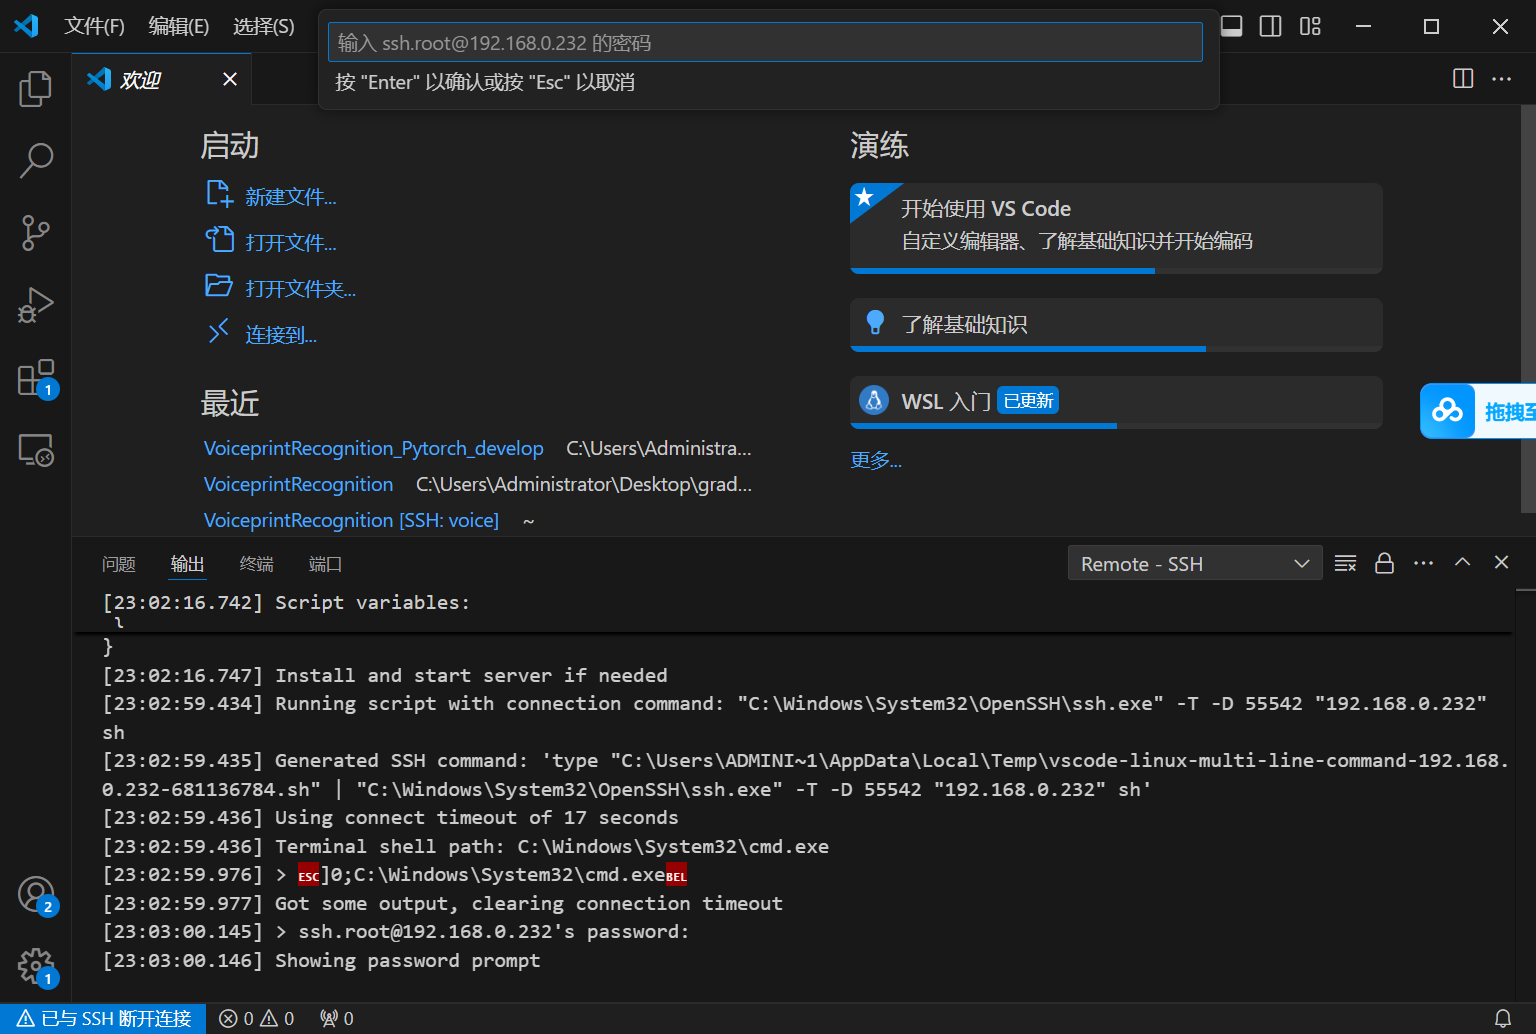Toggle panel layout icon in title bar
This screenshot has width=1536, height=1034.
(1232, 26)
